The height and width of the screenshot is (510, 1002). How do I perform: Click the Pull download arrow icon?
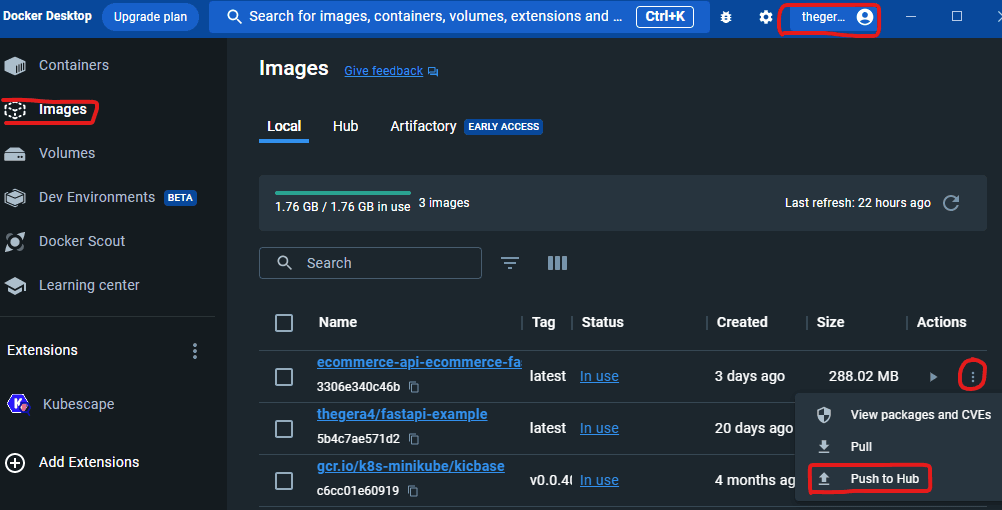[x=824, y=446]
